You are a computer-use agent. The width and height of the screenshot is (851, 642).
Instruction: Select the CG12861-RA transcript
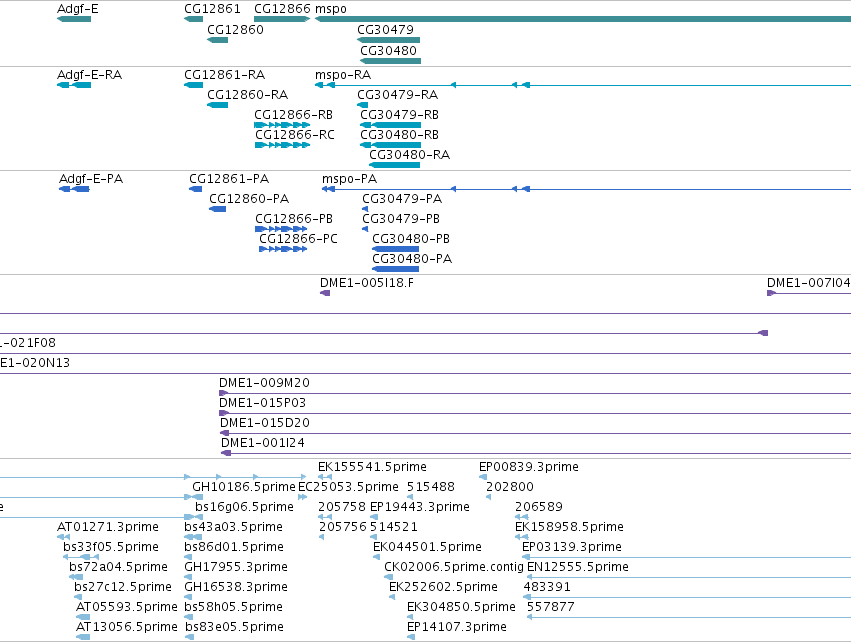pyautogui.click(x=193, y=85)
